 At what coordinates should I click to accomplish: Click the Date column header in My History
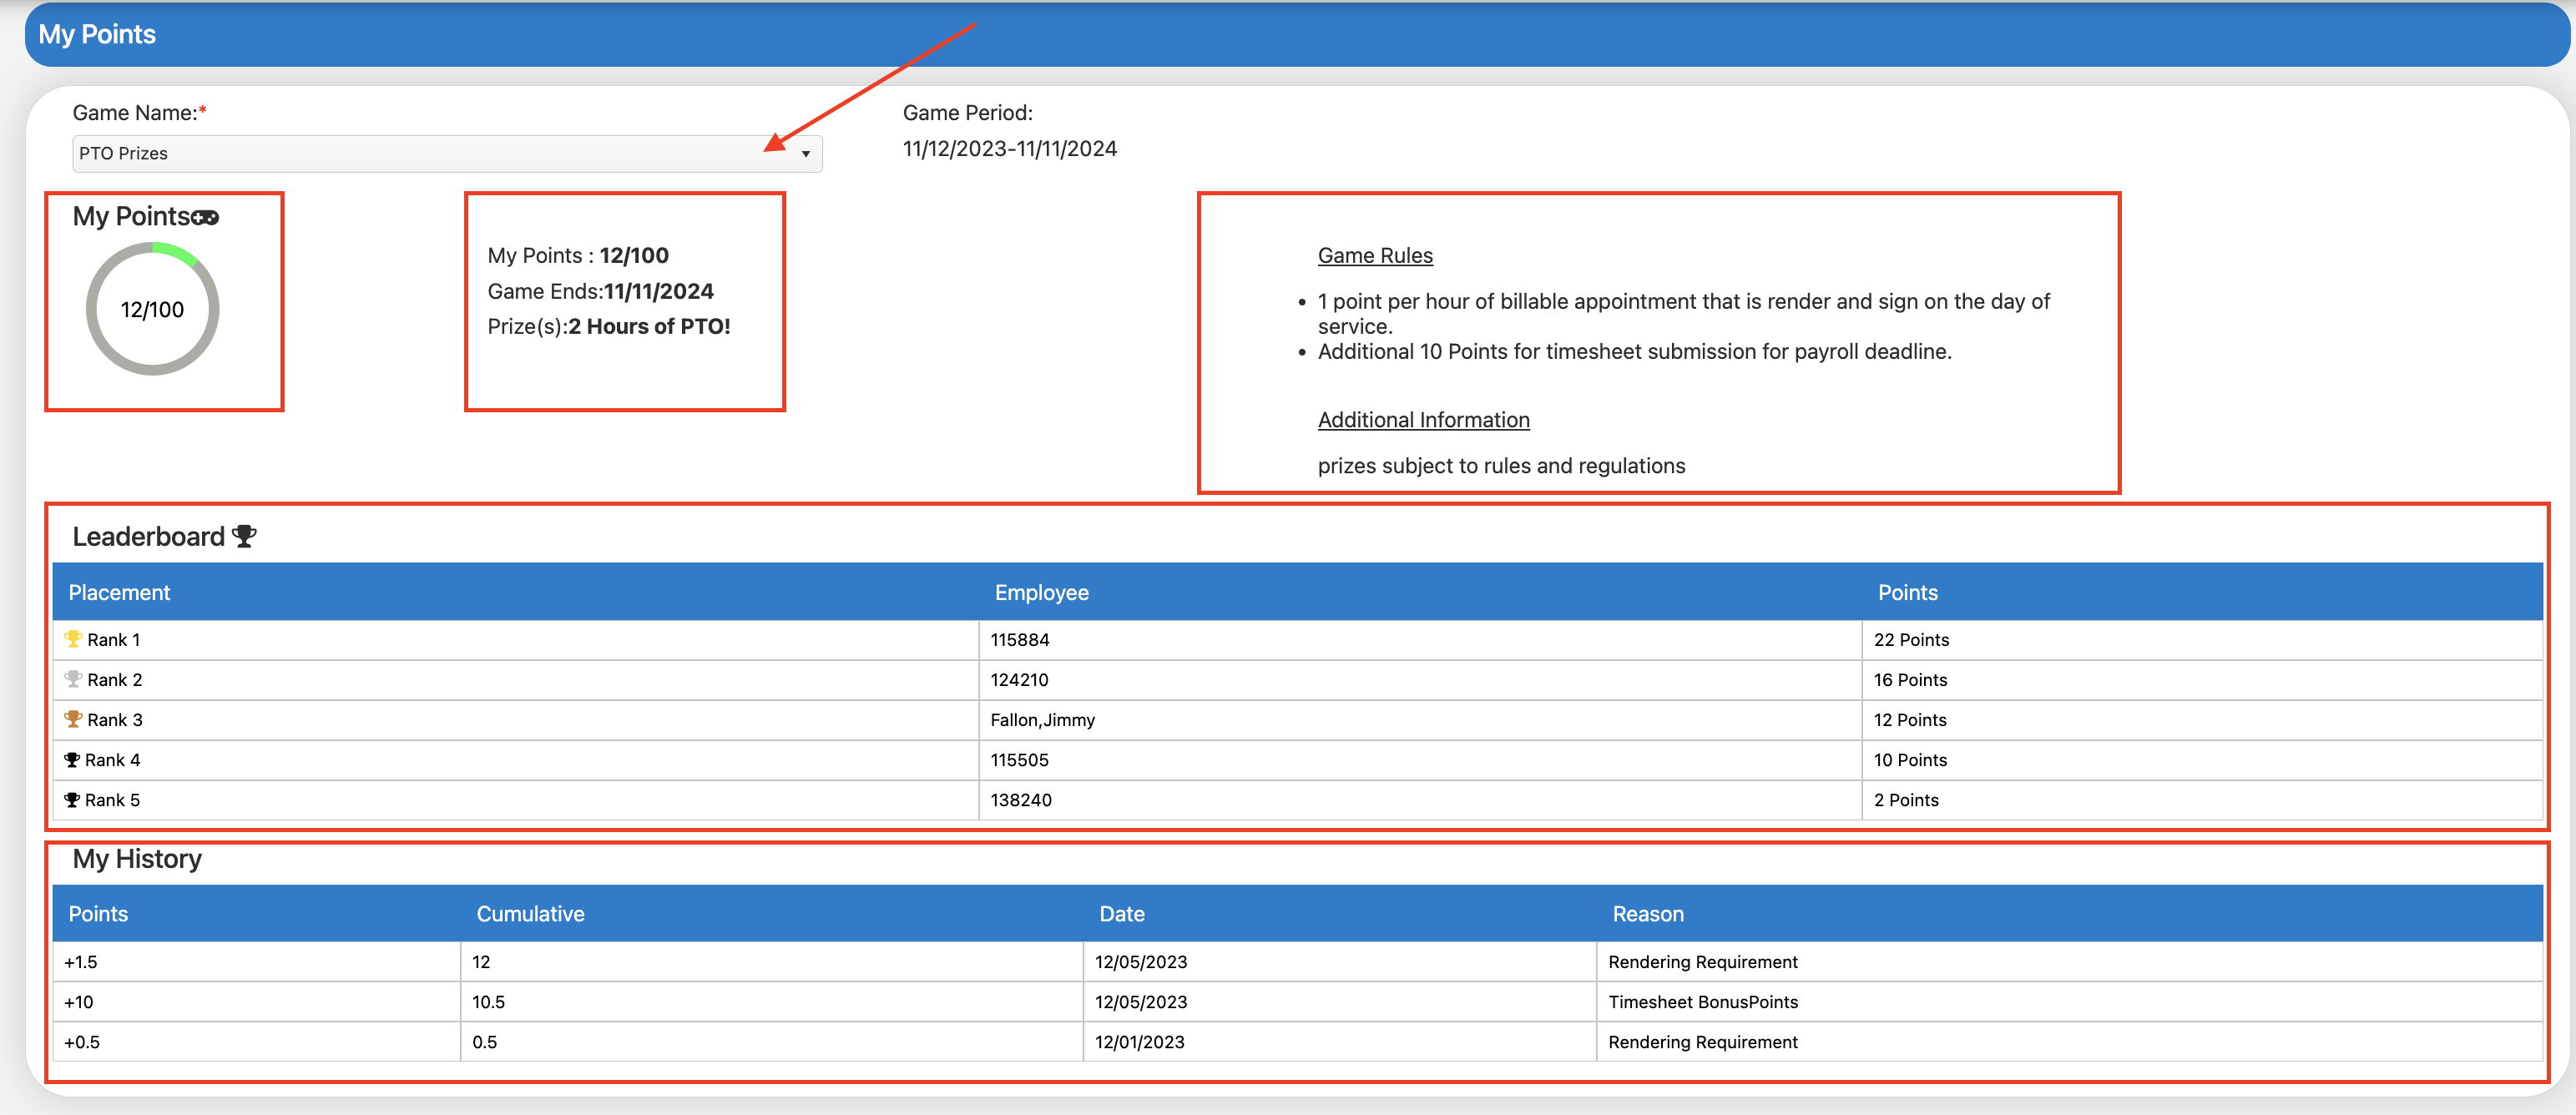click(1121, 913)
